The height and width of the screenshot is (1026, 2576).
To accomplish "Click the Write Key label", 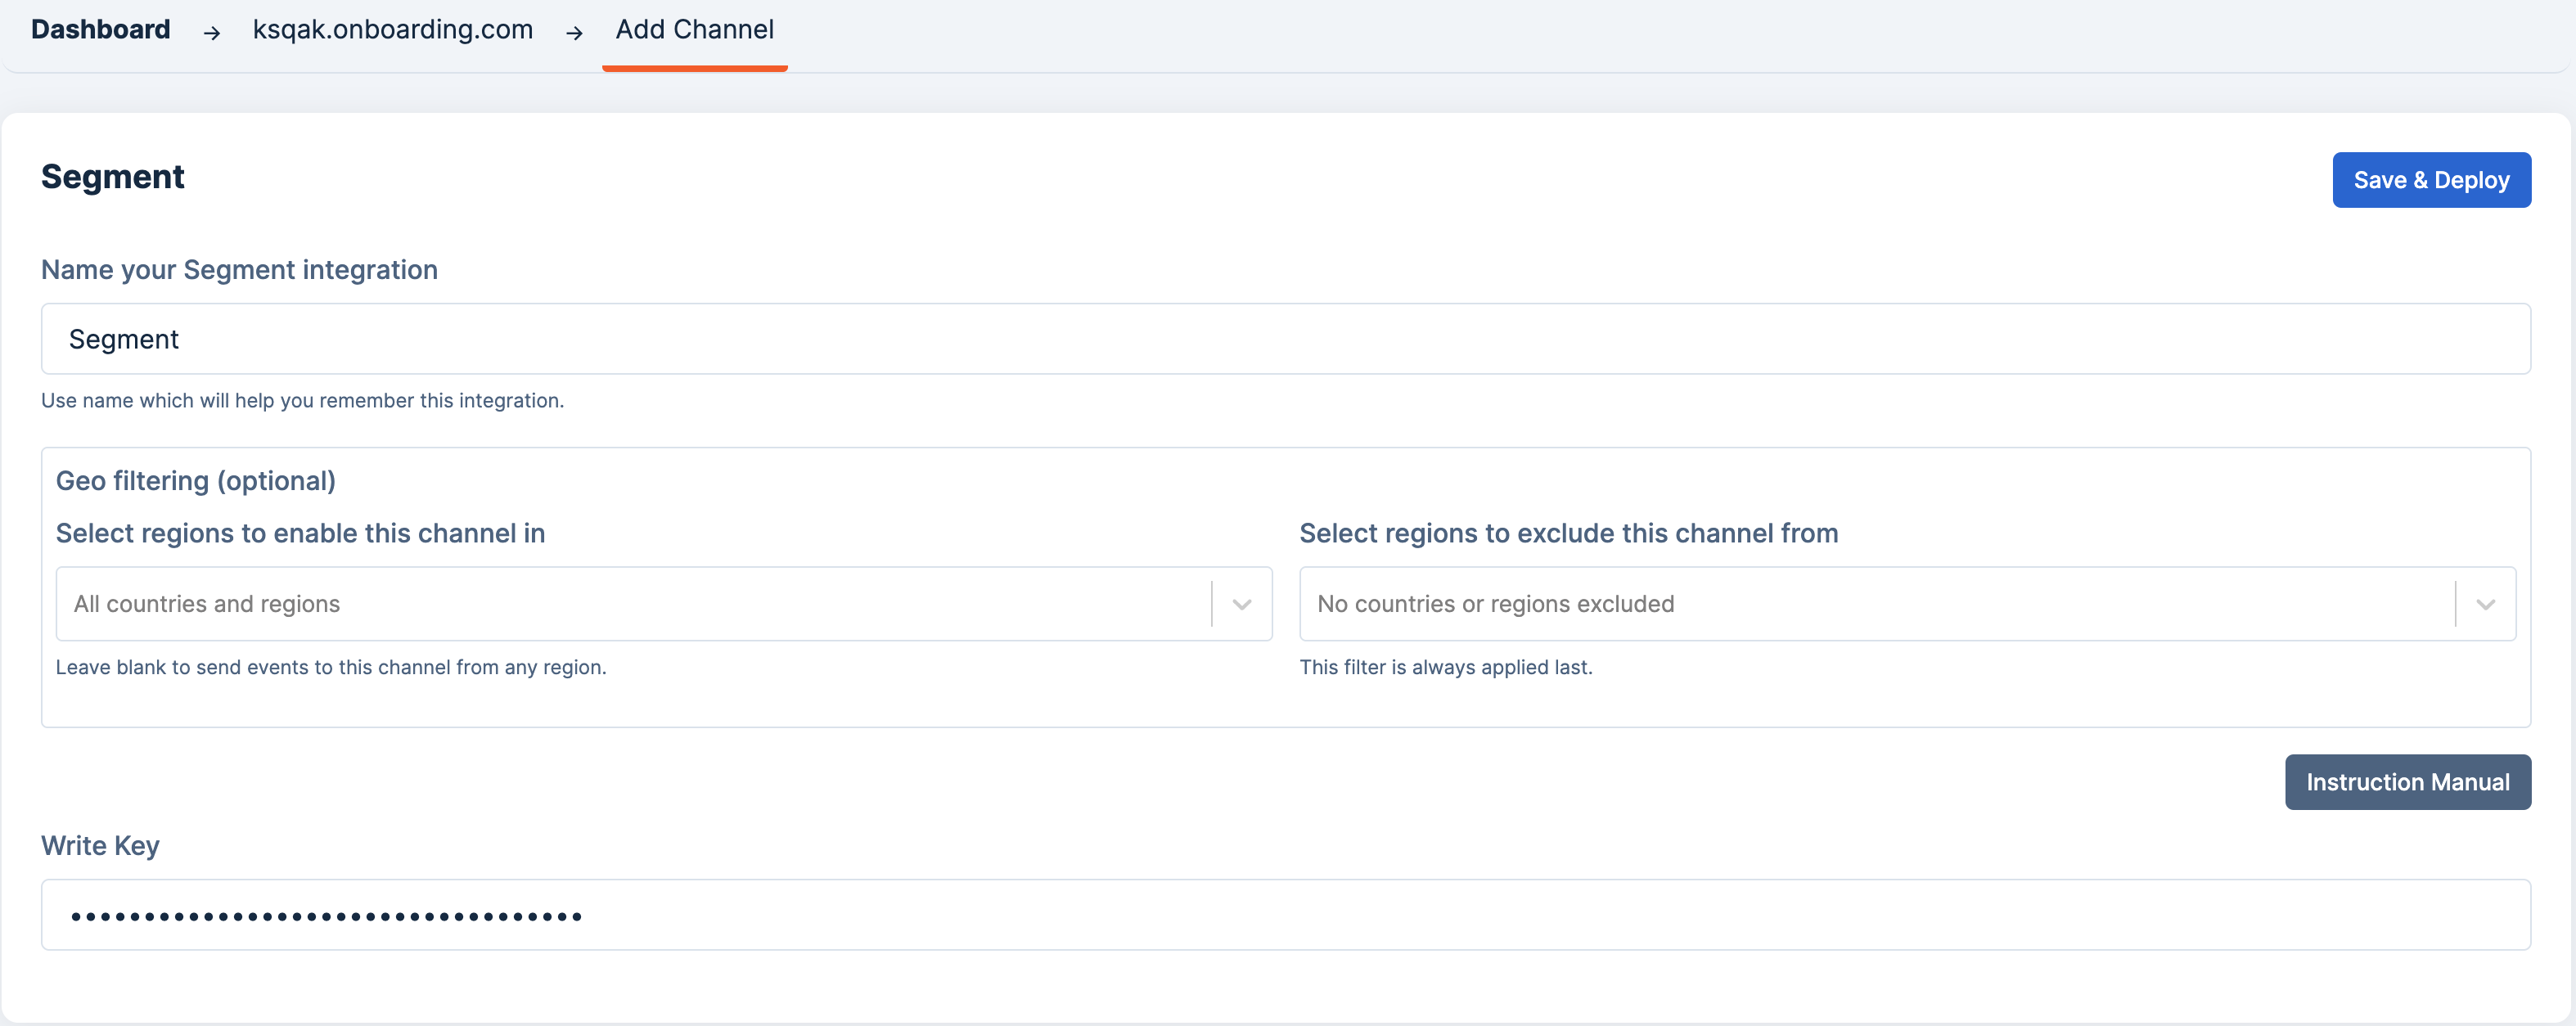I will 100,846.
